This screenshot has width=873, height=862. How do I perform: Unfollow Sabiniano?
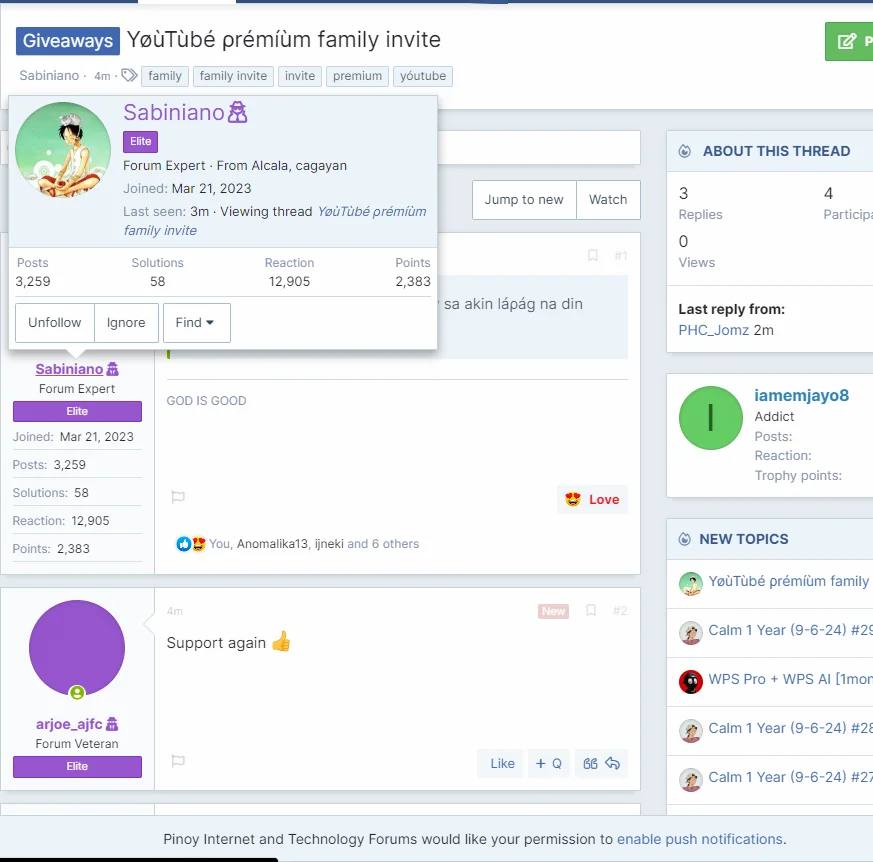coord(55,323)
